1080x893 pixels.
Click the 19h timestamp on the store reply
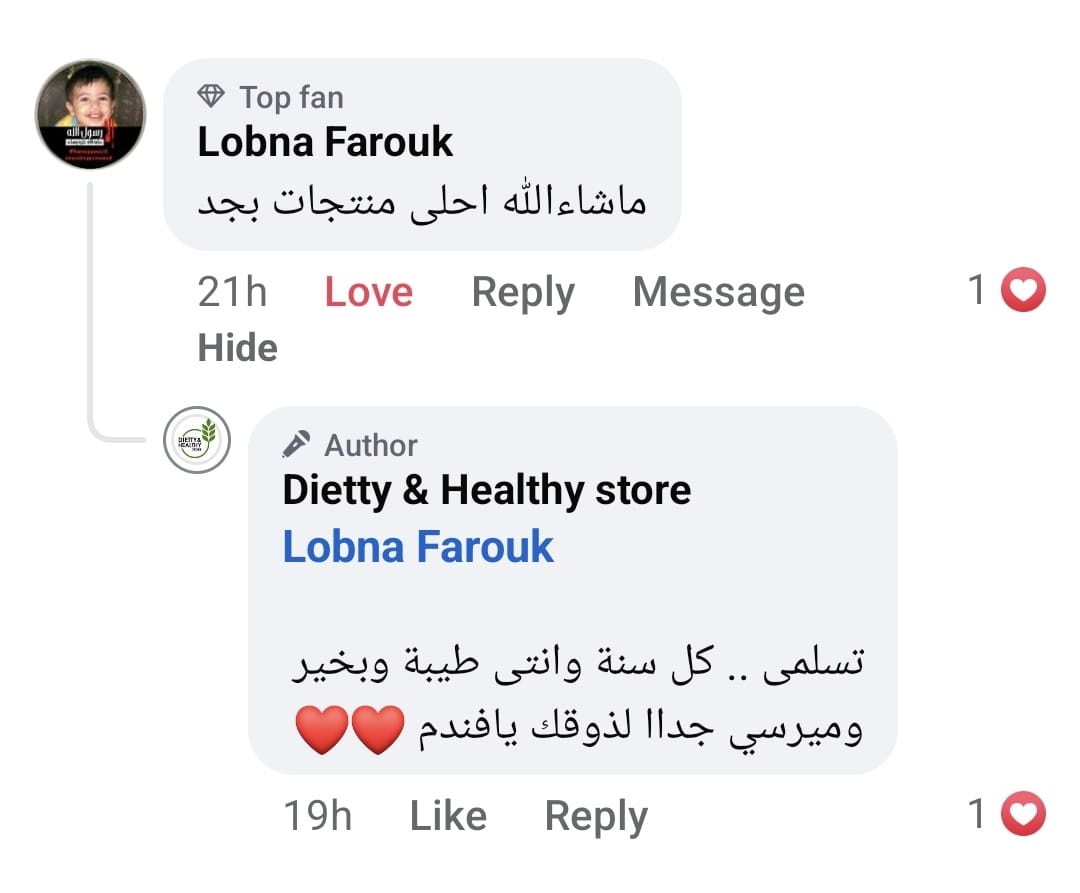coord(317,816)
